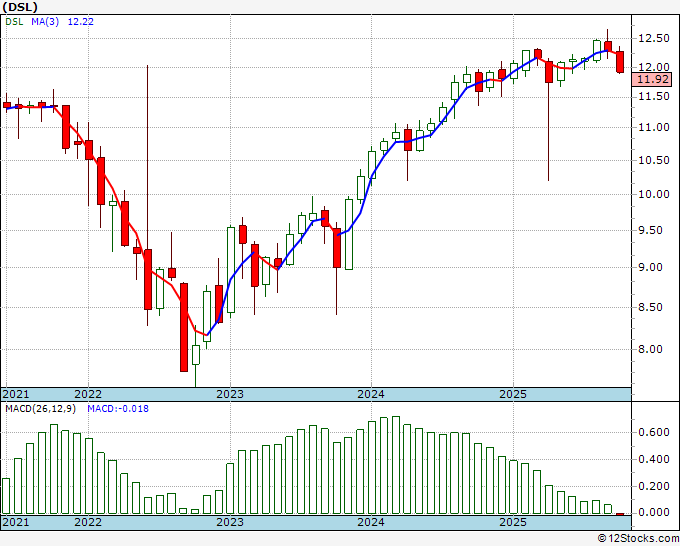Viewport: 680px width, 546px height.
Task: Click the MACD(26,12,9) indicator label
Action: pyautogui.click(x=40, y=409)
